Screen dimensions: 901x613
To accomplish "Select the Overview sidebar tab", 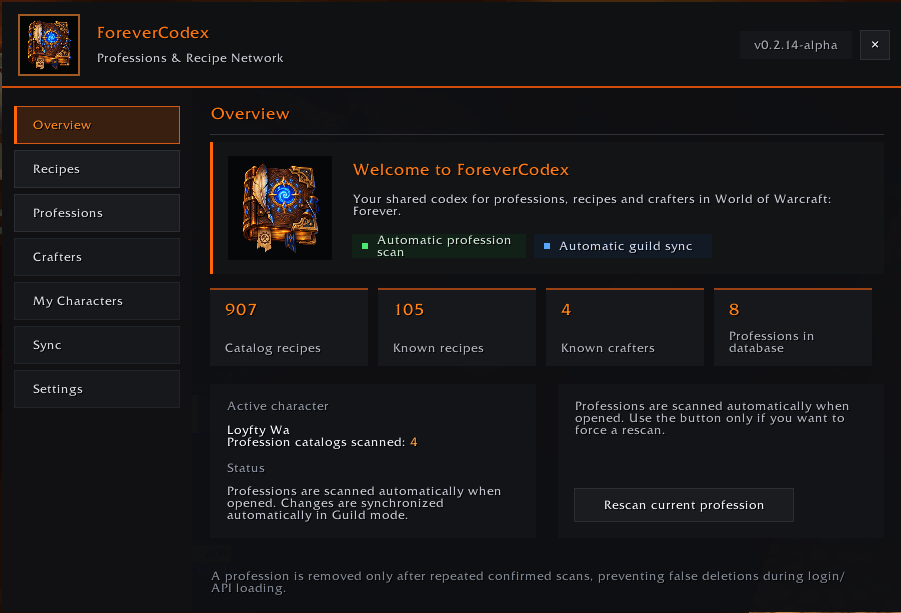I will (97, 125).
